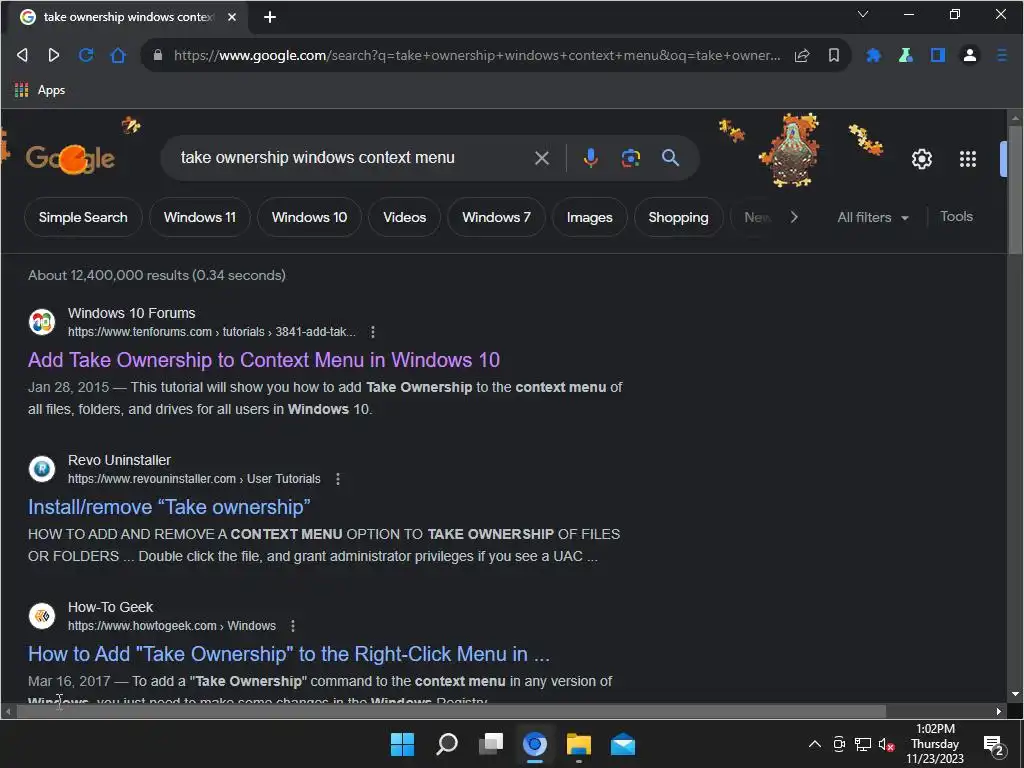Open the Google apps grid
Viewport: 1024px width, 768px height.
967,159
